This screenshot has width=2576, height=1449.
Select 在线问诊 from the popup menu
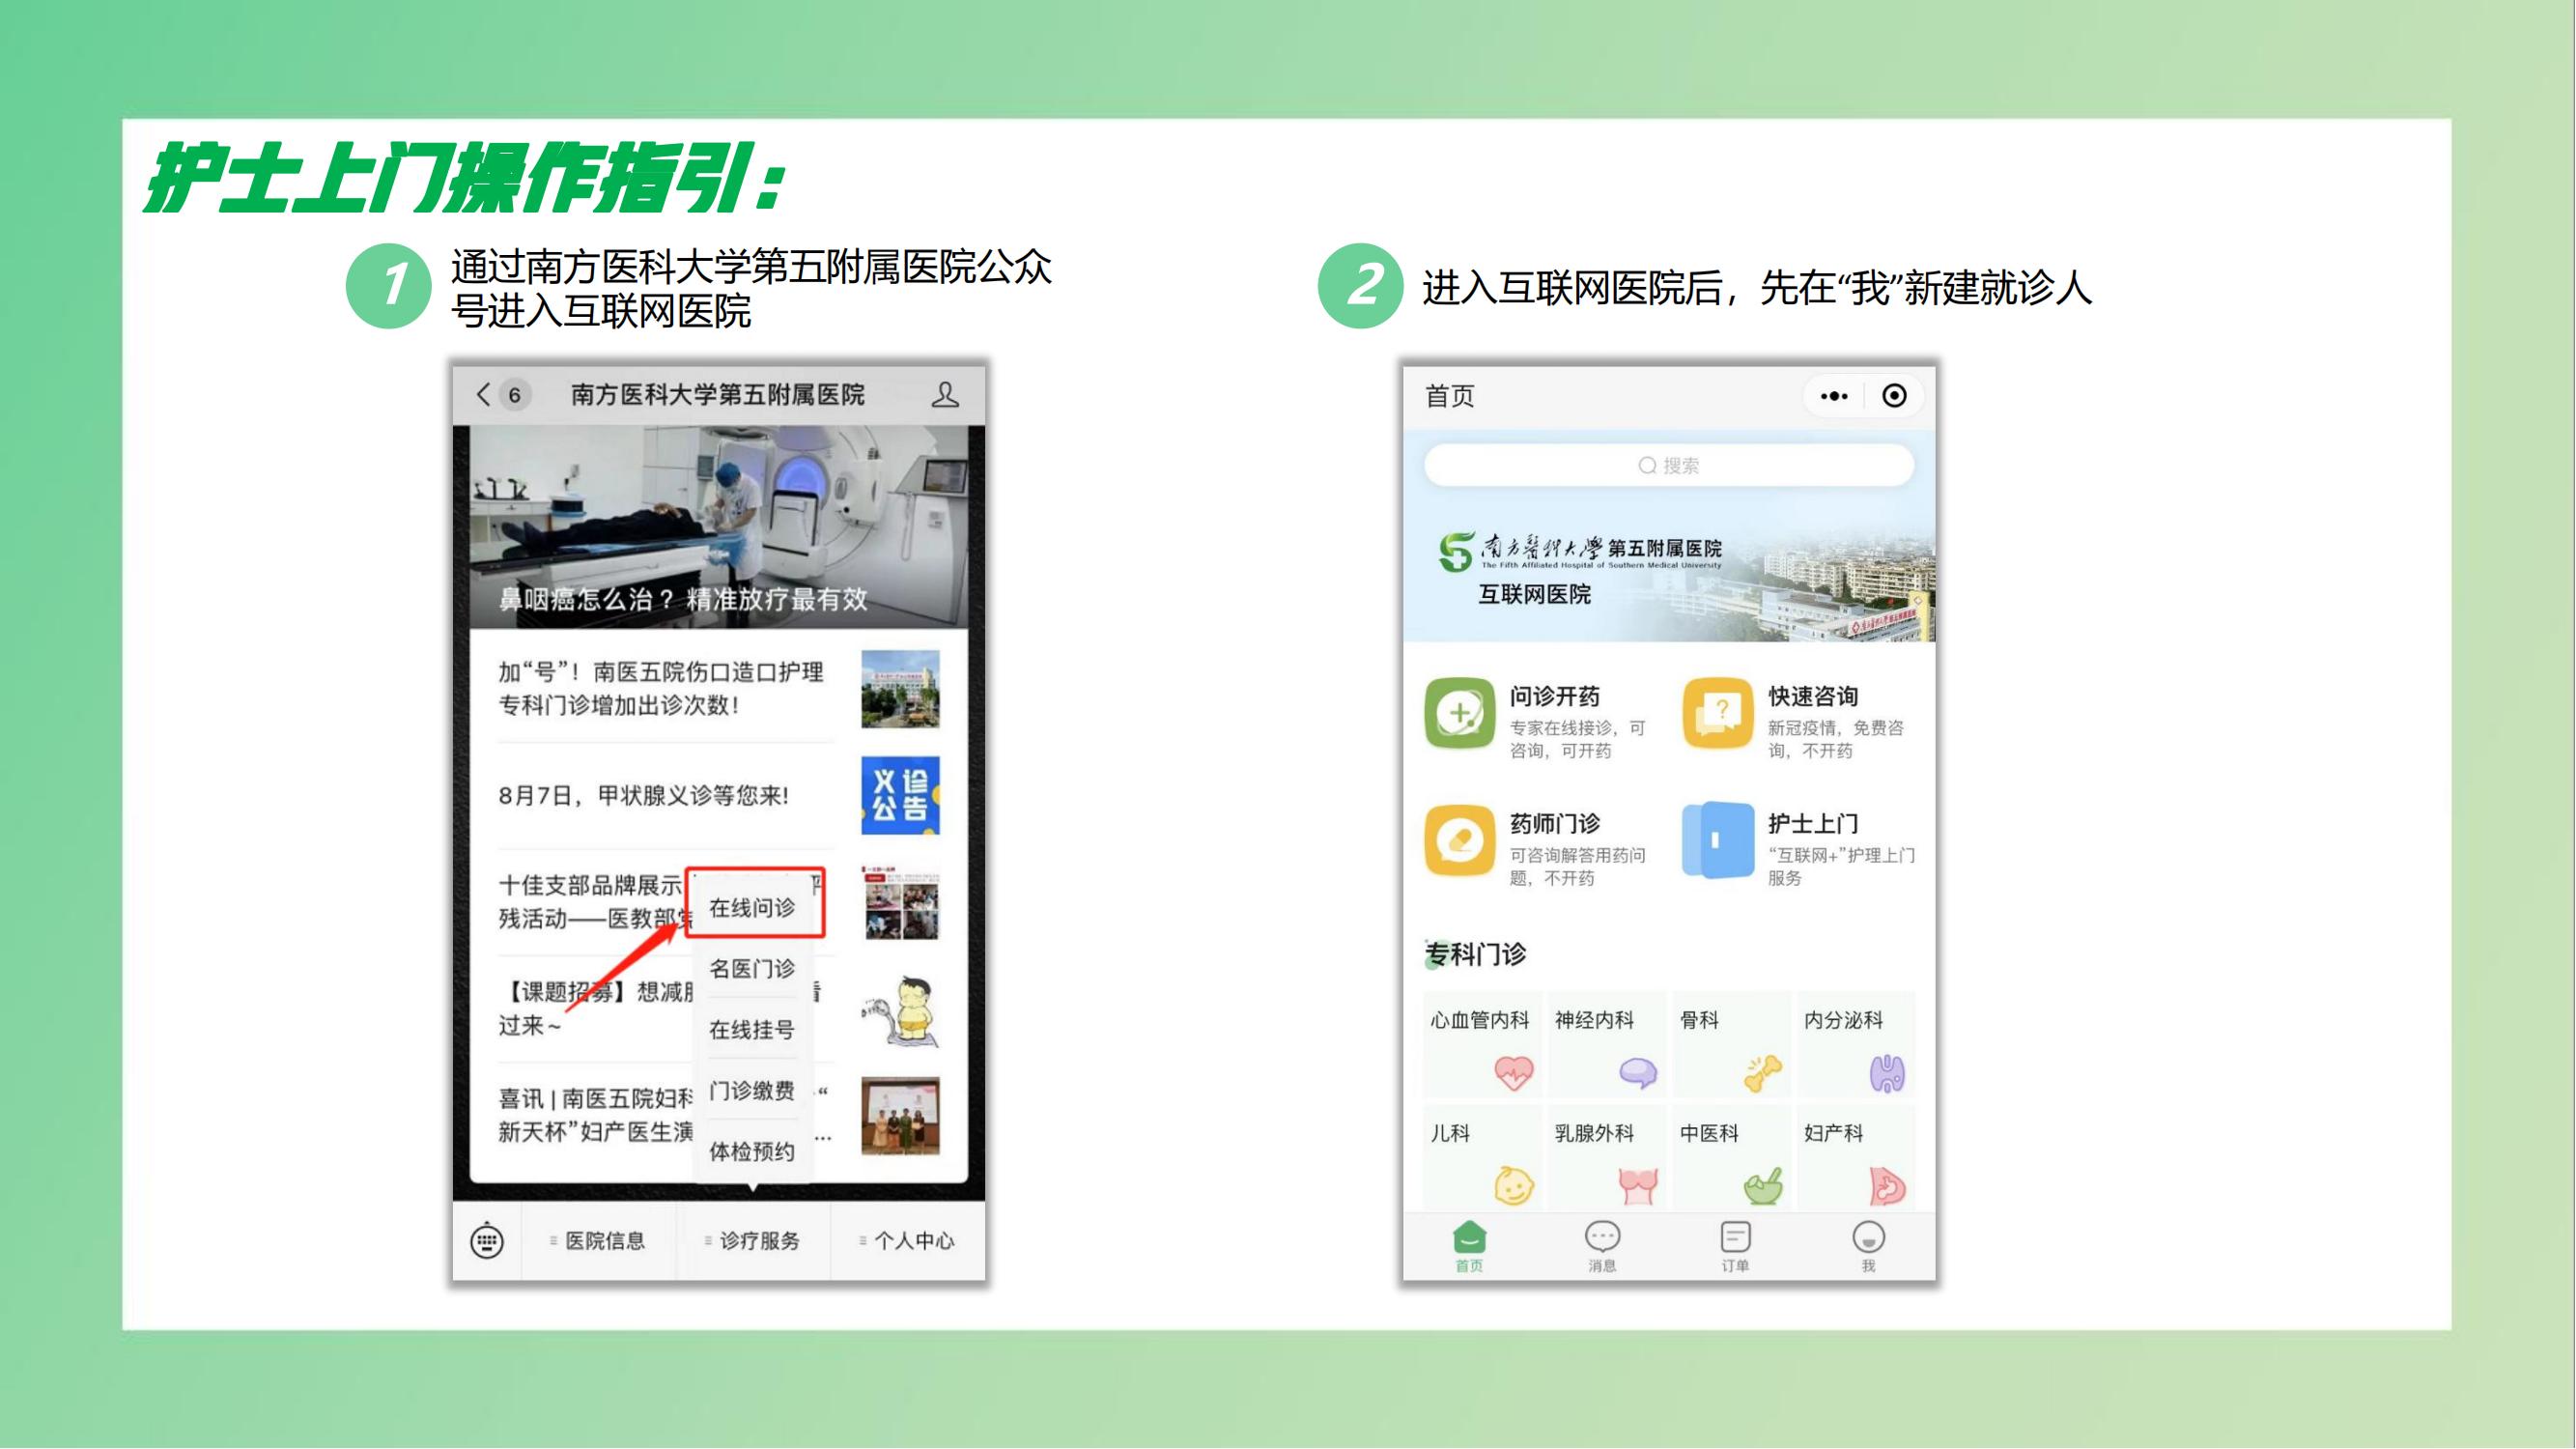pos(753,907)
